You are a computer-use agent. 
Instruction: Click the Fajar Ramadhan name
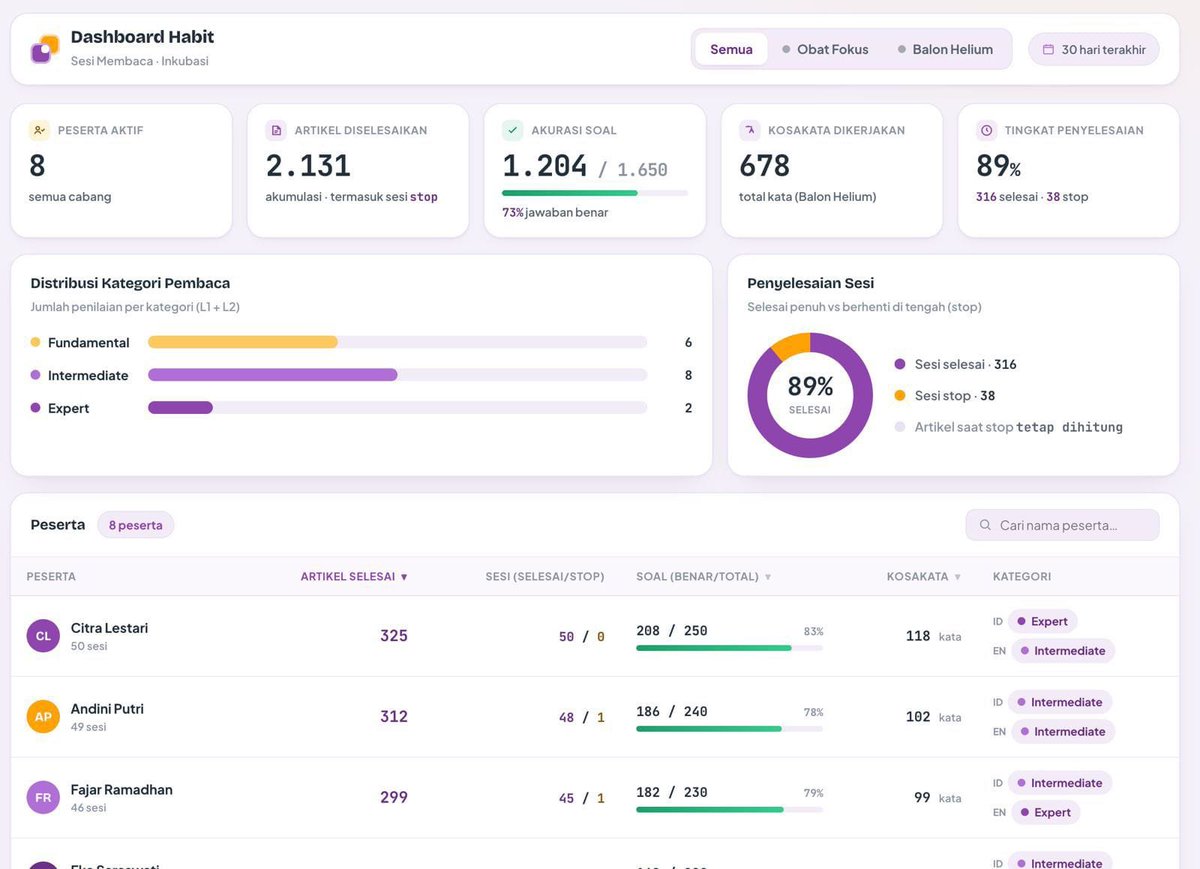(x=121, y=790)
